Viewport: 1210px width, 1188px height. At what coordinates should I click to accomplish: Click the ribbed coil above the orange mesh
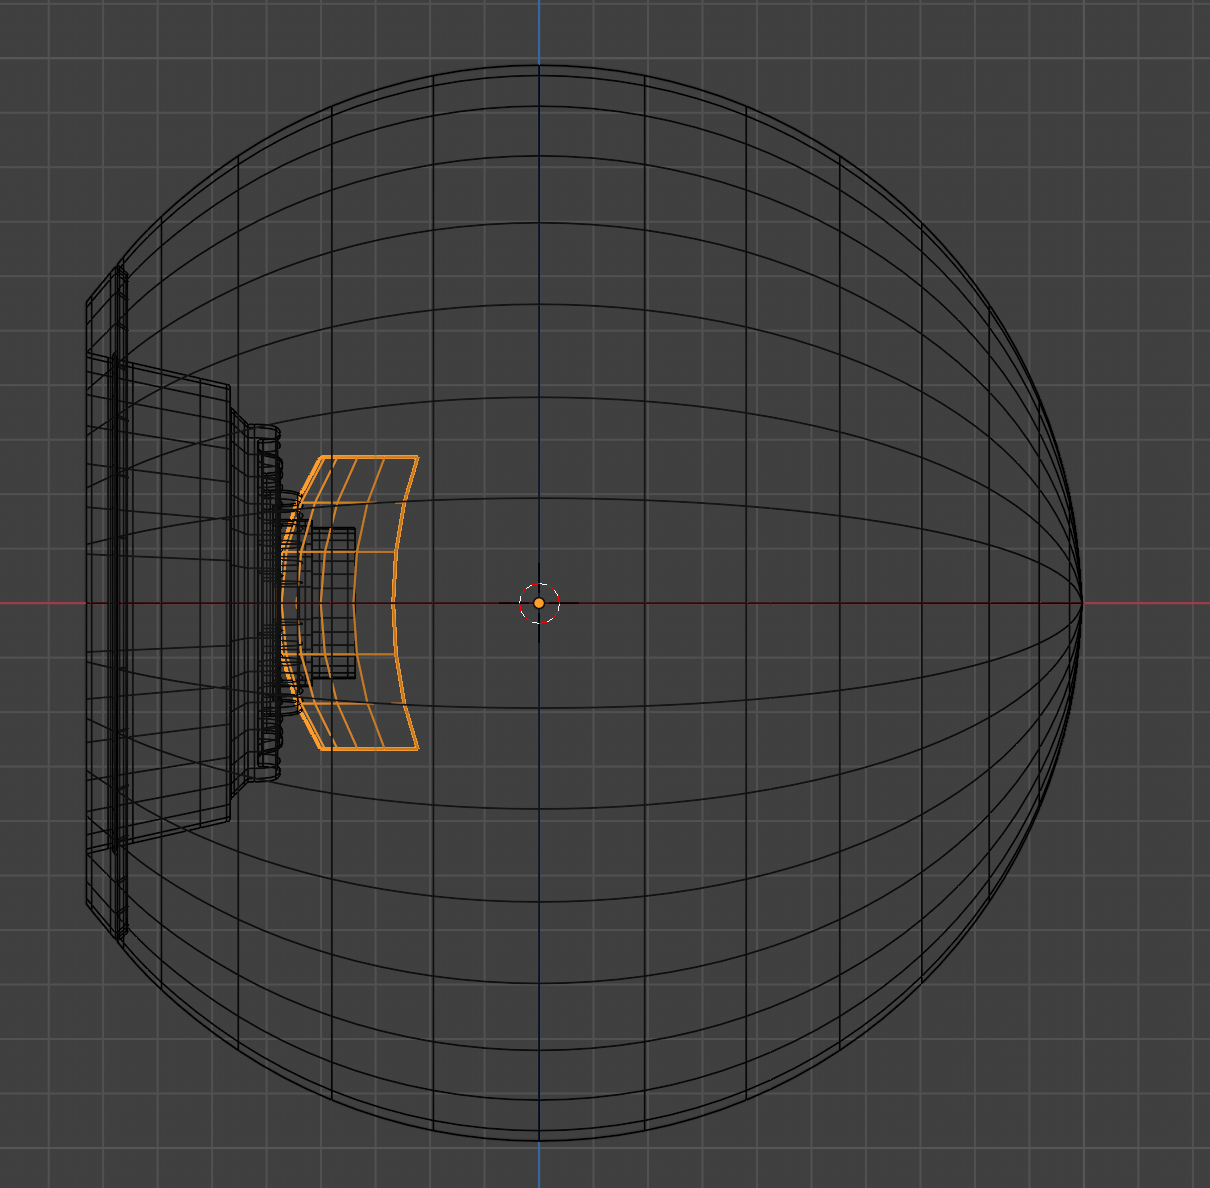click(x=266, y=450)
